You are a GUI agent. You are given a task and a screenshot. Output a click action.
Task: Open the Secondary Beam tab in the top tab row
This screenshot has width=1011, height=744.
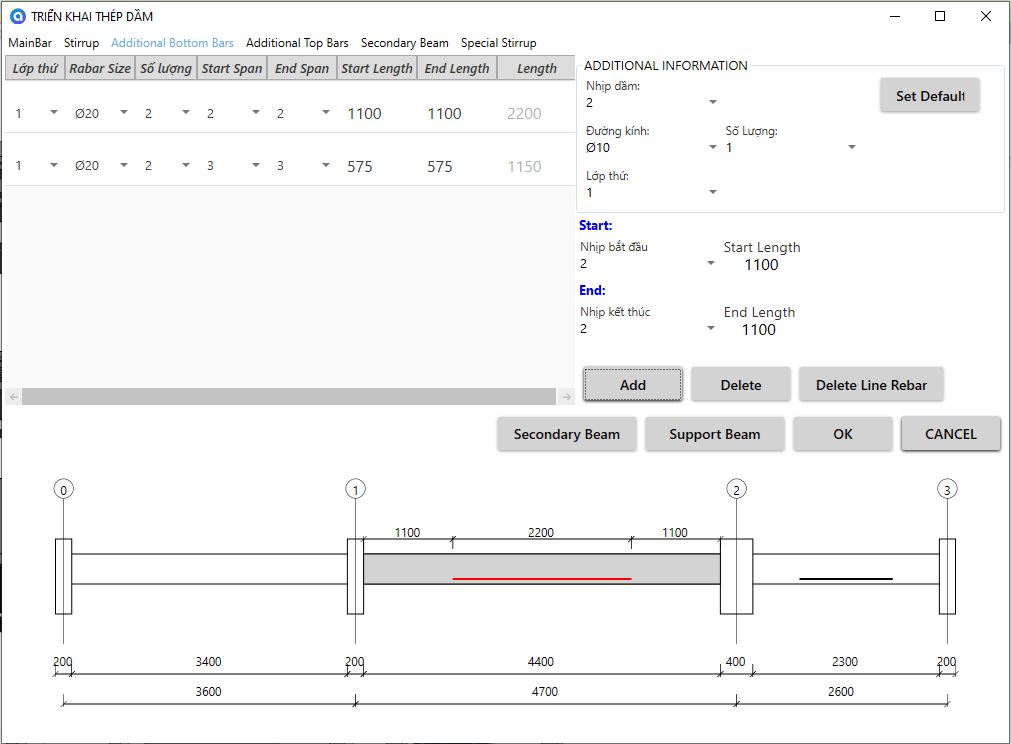click(x=404, y=43)
